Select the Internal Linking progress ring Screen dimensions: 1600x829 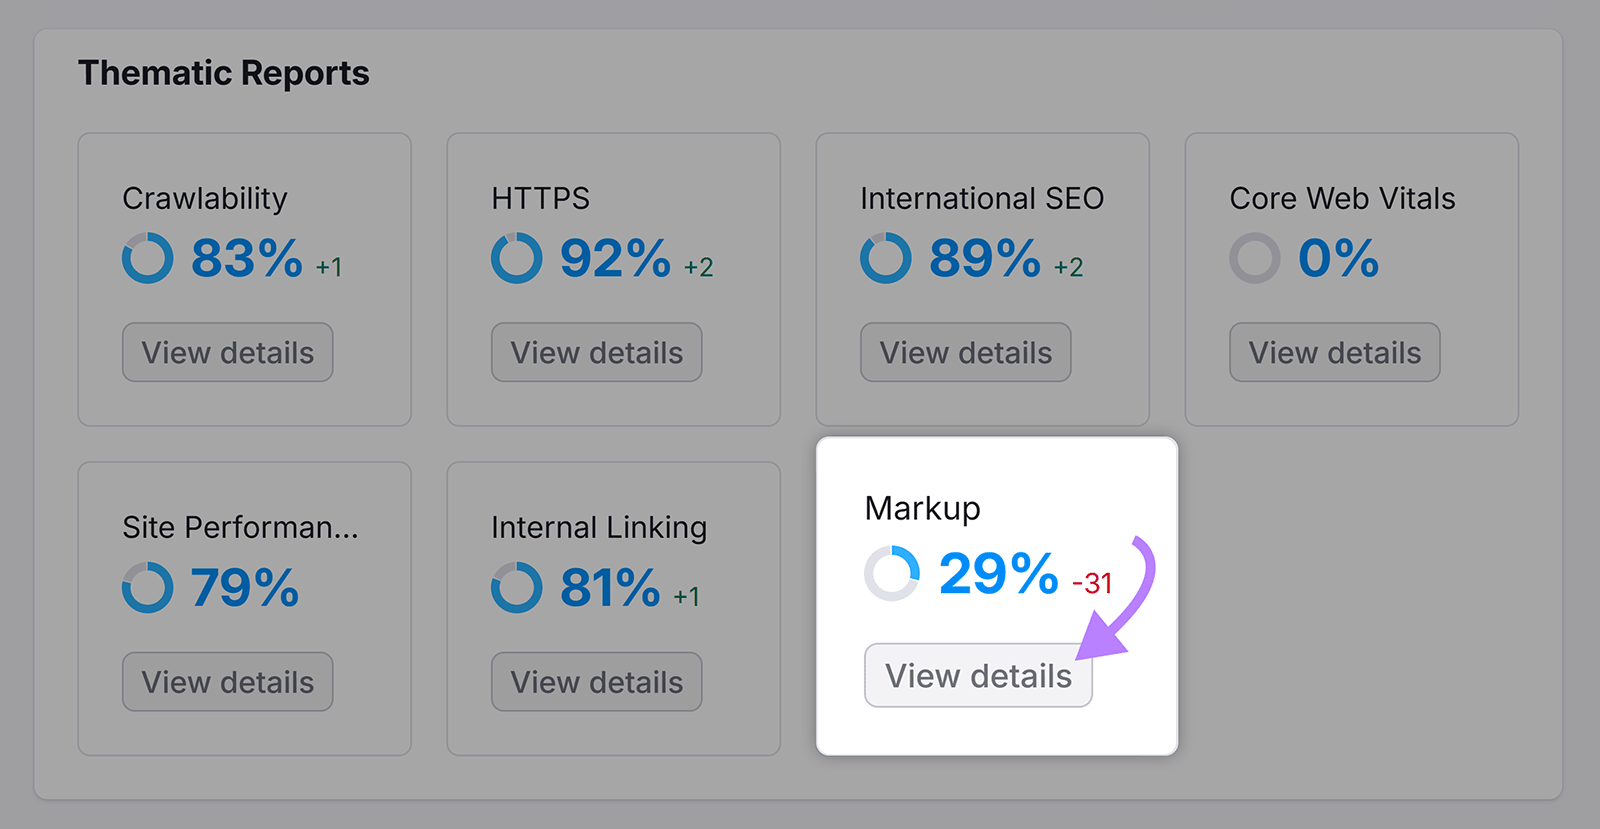(x=516, y=588)
